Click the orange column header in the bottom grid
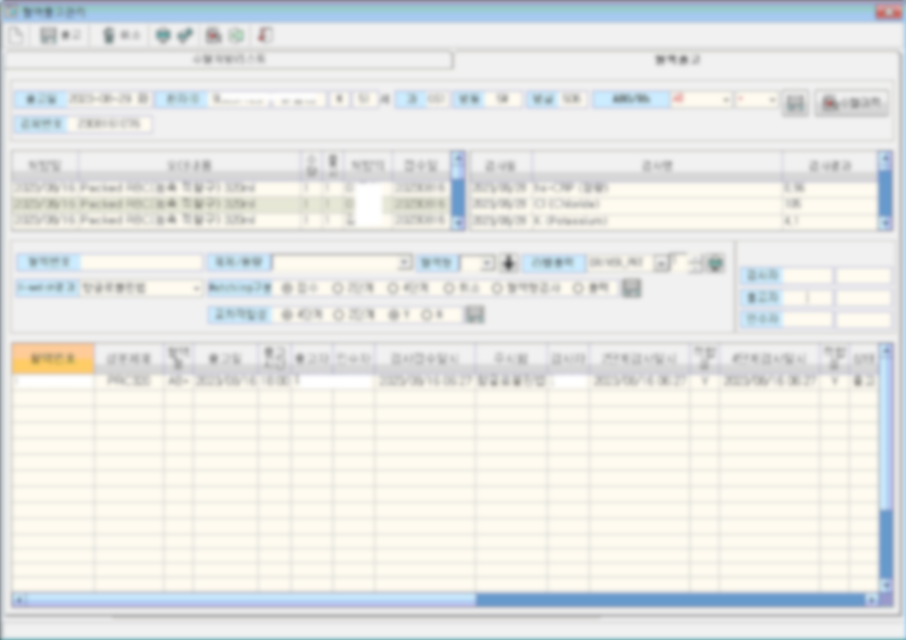Screen dimensions: 906x640 [53, 359]
